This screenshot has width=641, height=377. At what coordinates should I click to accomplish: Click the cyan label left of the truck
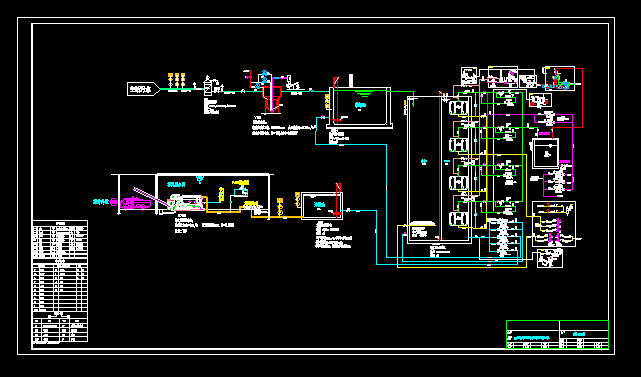(101, 202)
